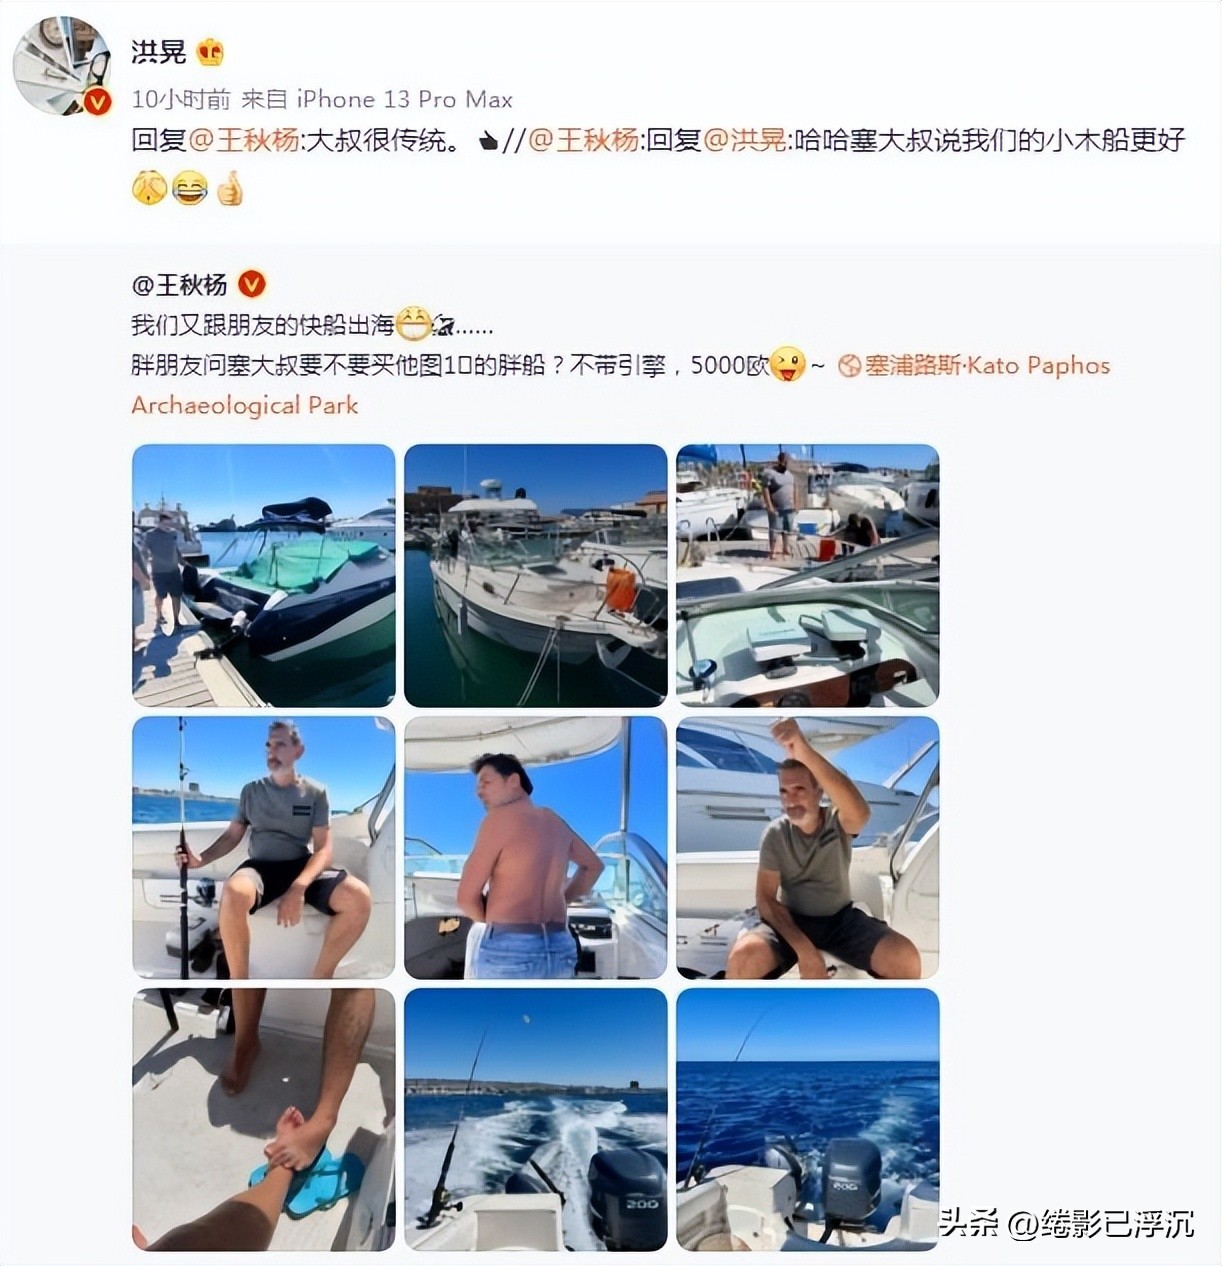1222x1266 pixels.
Task: Open photo of feet with blue sandals
Action: click(264, 1120)
